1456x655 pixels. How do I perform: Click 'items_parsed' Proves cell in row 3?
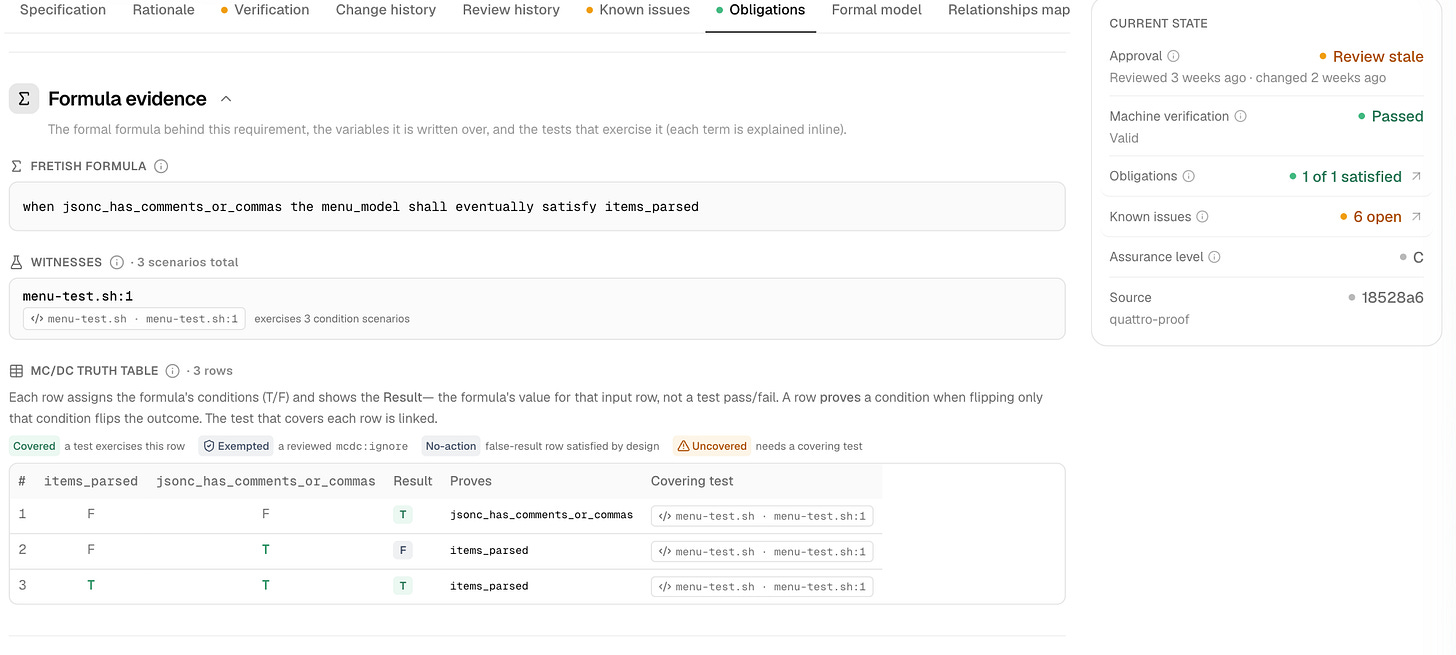(489, 586)
